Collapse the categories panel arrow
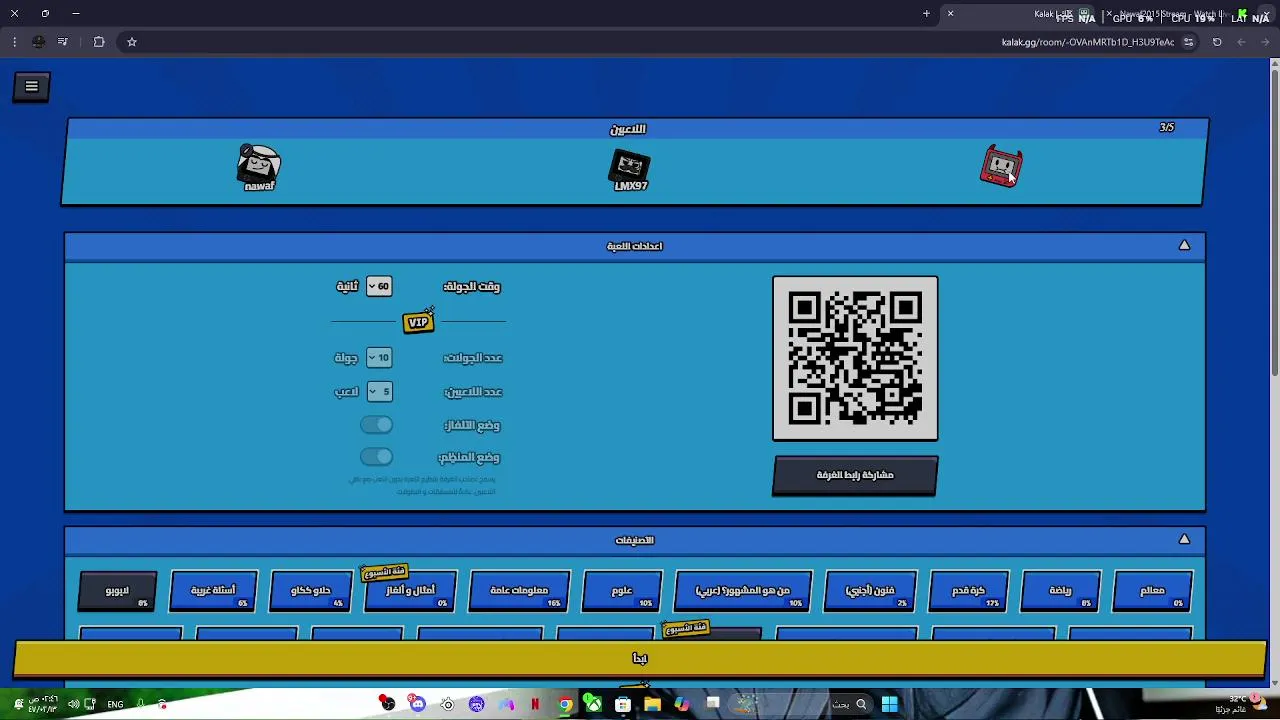The width and height of the screenshot is (1280, 720). coord(1184,539)
